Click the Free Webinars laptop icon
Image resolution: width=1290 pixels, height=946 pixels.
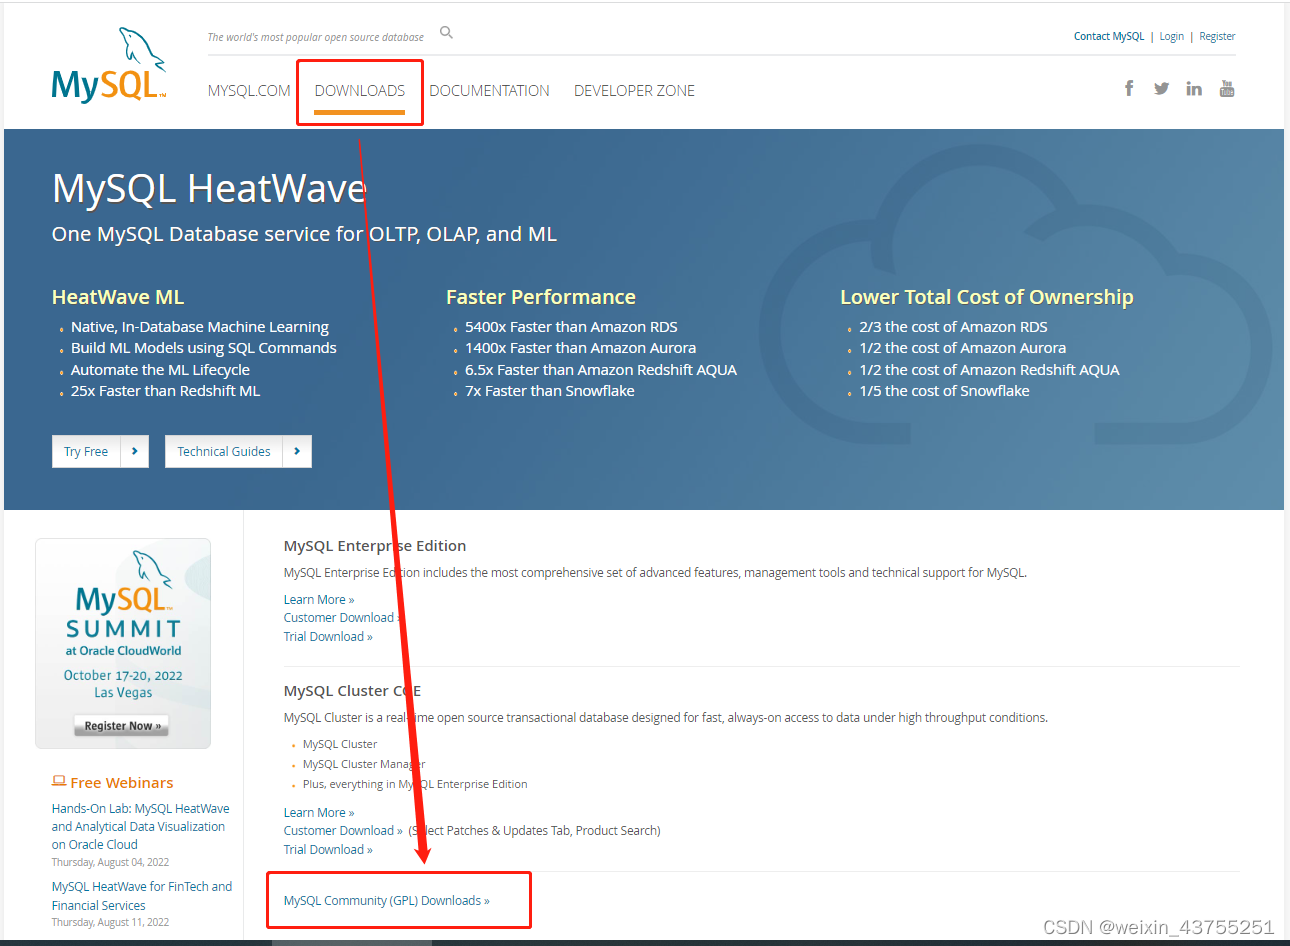pos(59,781)
